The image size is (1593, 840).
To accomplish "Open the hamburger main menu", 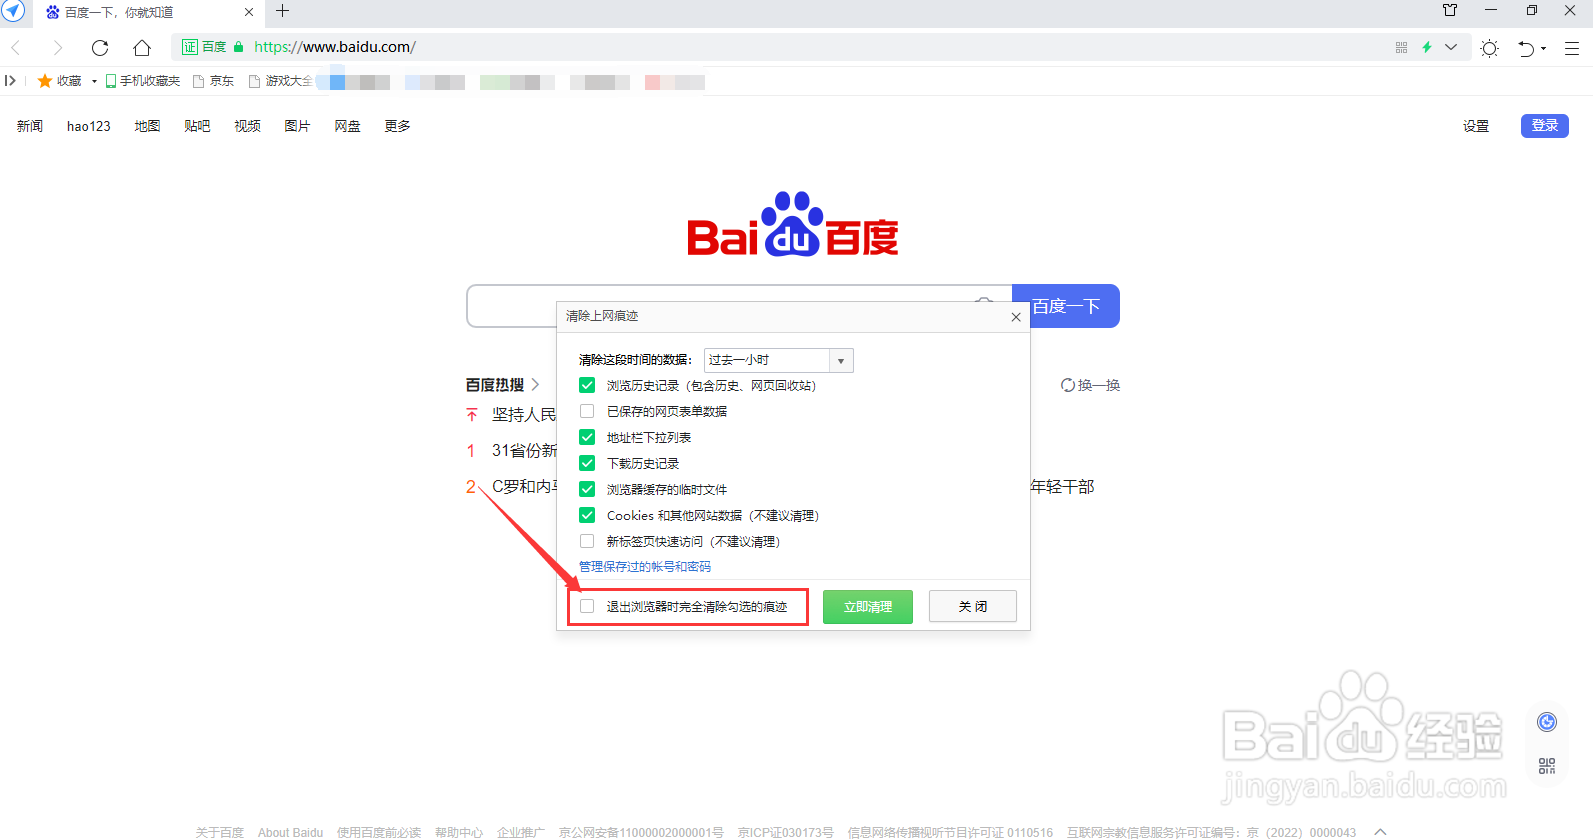I will 1572,48.
